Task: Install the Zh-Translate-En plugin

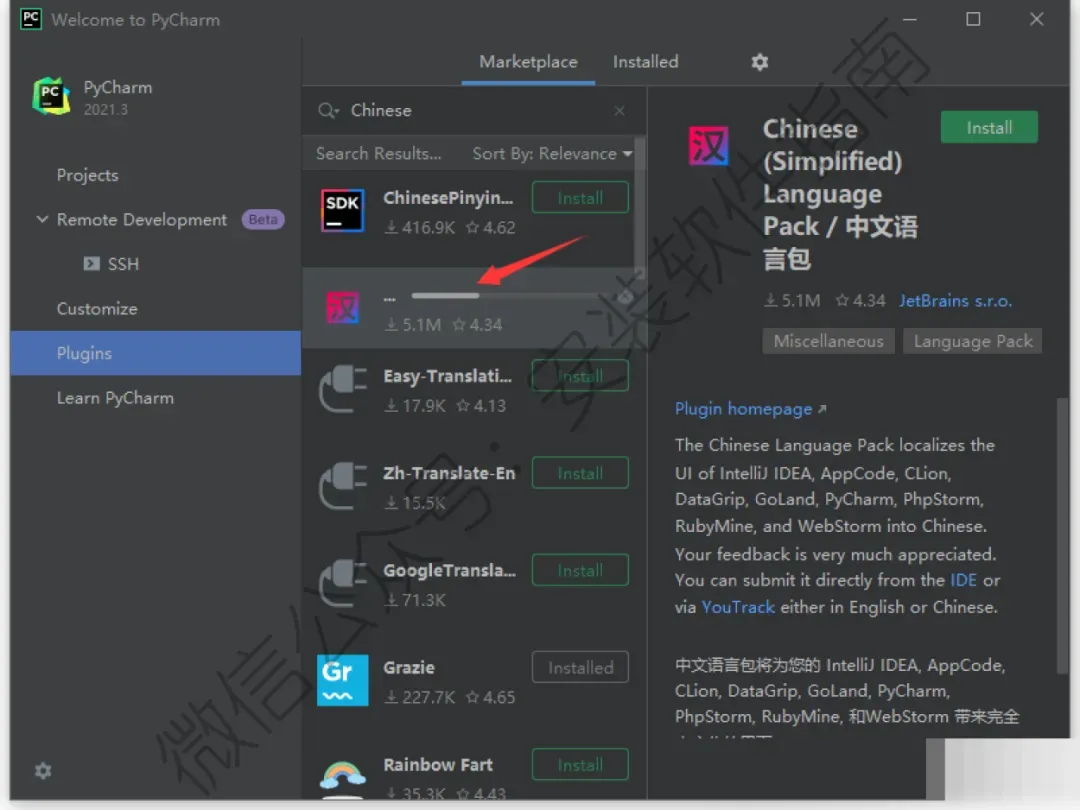Action: [580, 473]
